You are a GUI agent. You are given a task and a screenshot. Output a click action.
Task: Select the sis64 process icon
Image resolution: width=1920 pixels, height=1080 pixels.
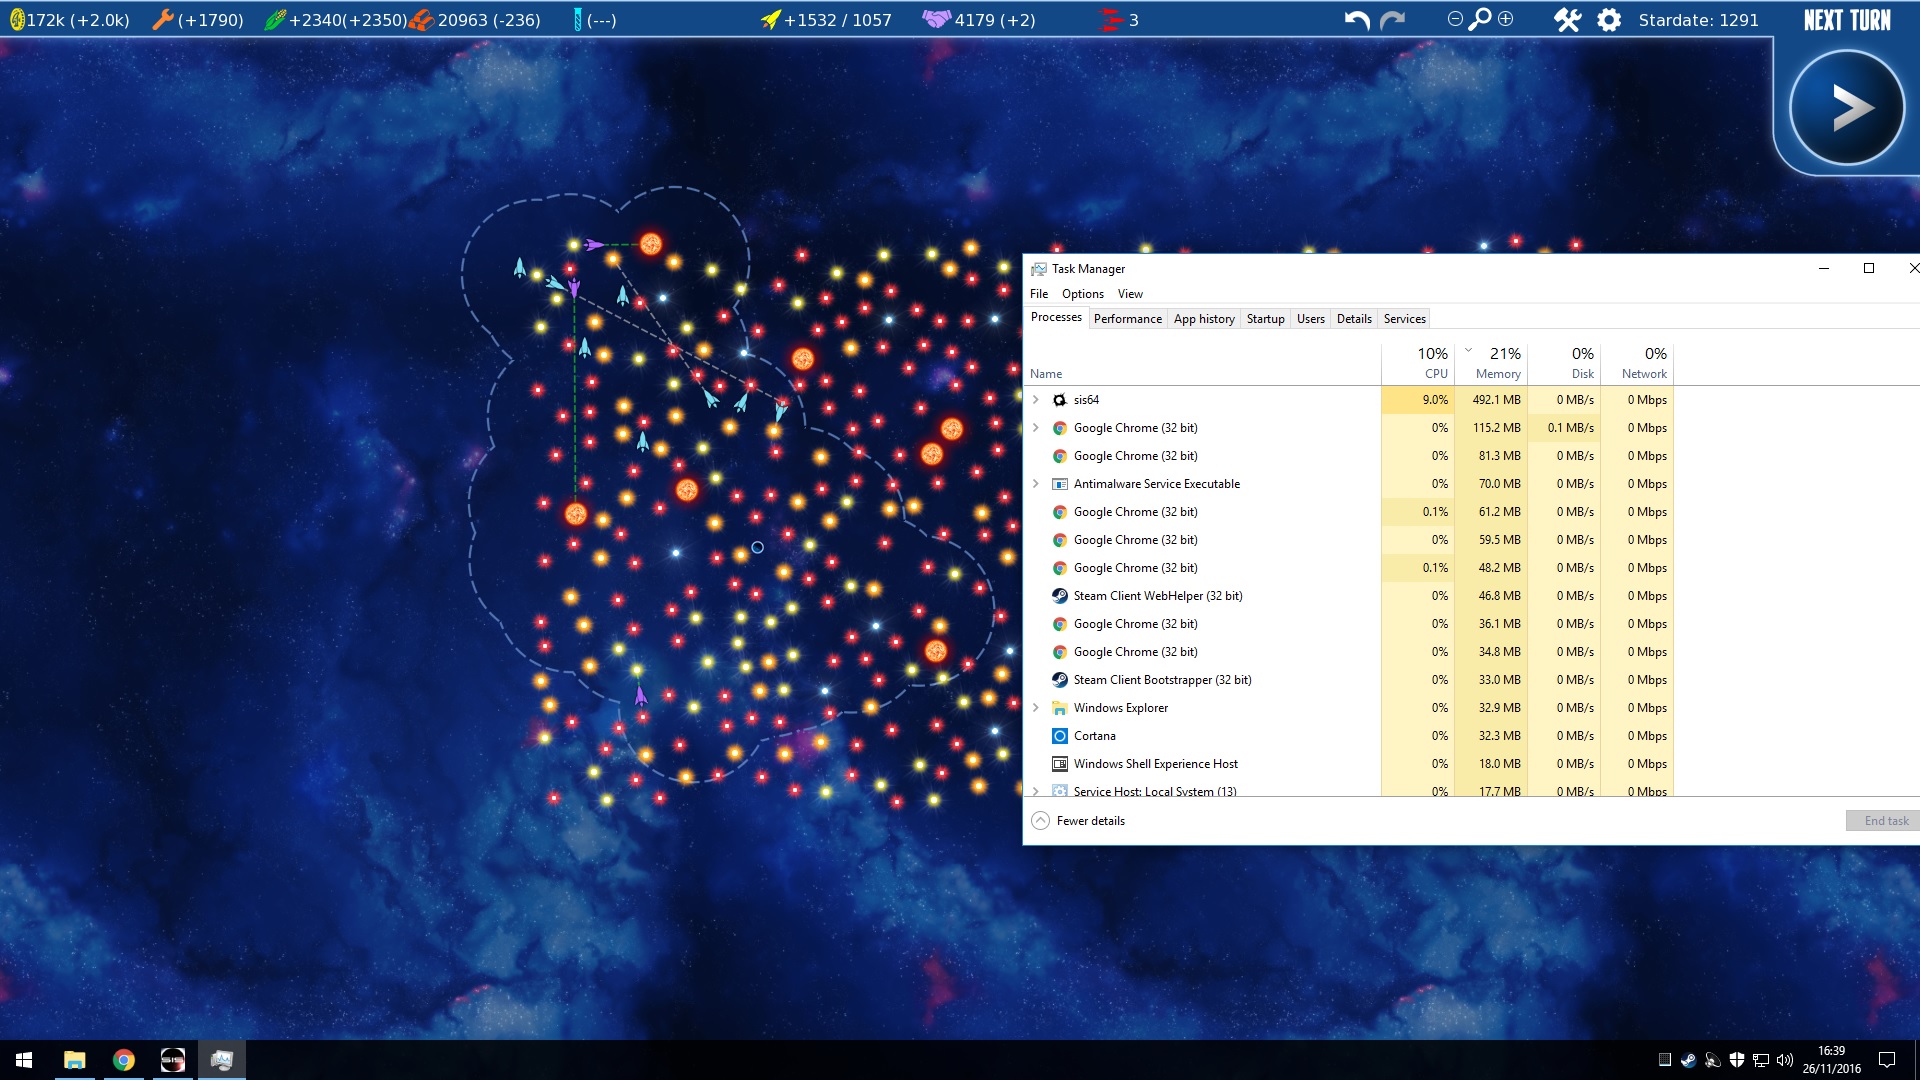click(1060, 400)
